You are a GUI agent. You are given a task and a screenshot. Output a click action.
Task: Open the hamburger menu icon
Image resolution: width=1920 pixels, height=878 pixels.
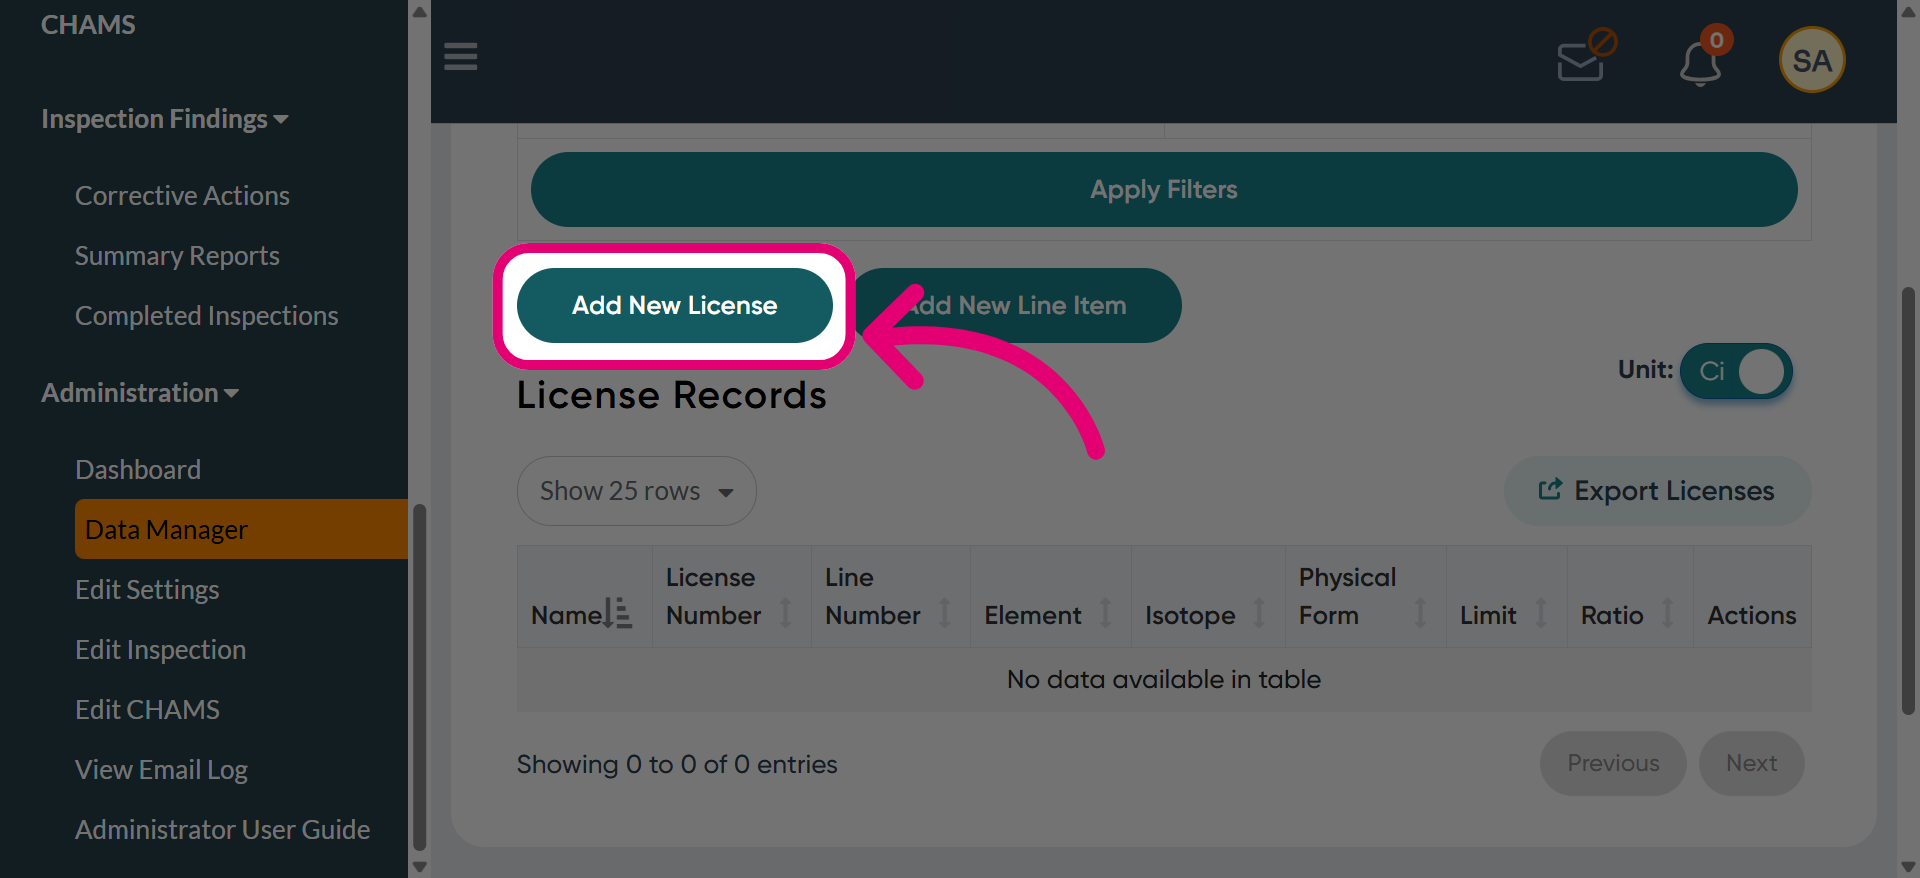coord(460,57)
